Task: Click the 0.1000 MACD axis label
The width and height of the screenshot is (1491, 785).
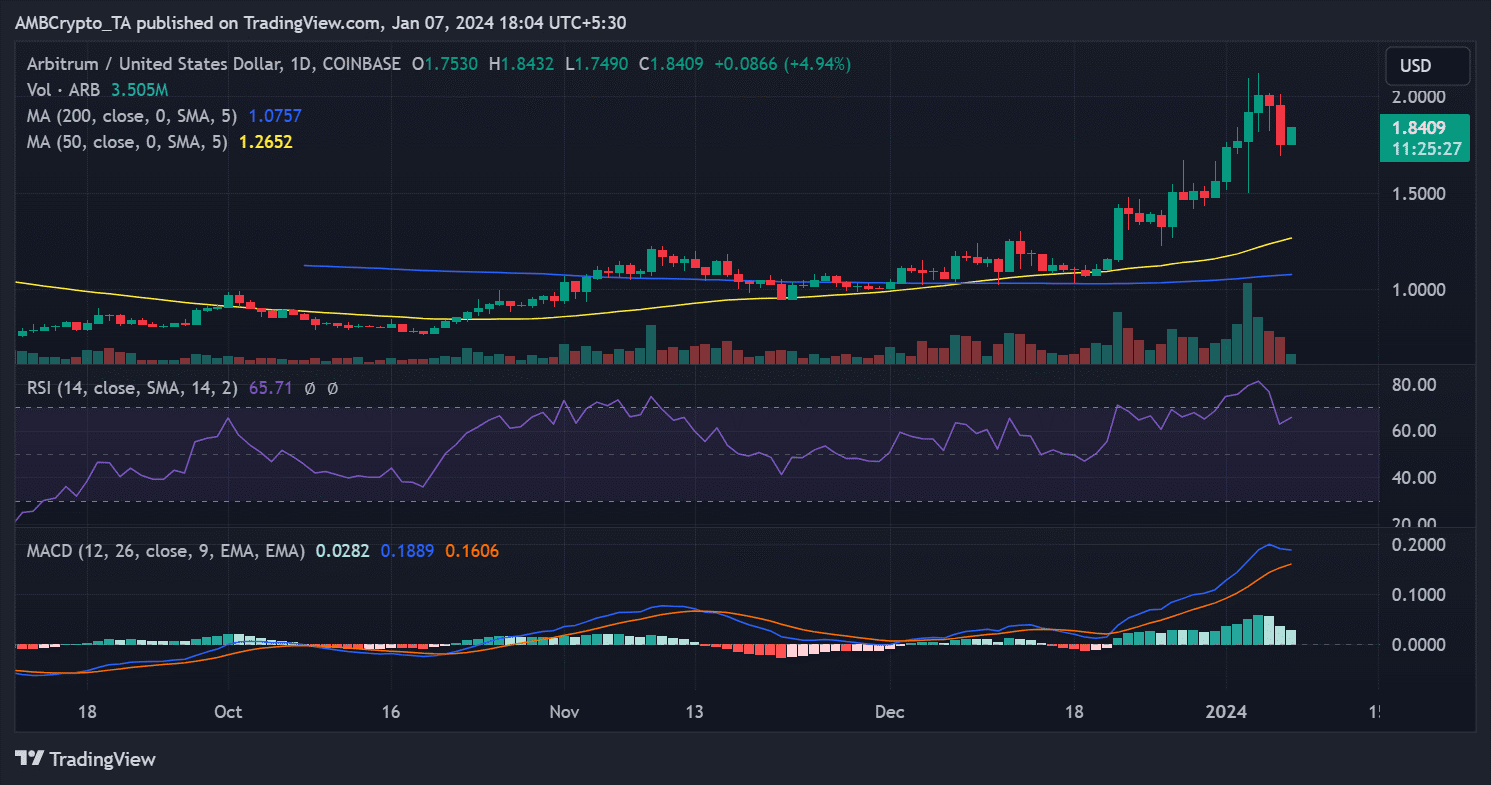Action: tap(1417, 594)
